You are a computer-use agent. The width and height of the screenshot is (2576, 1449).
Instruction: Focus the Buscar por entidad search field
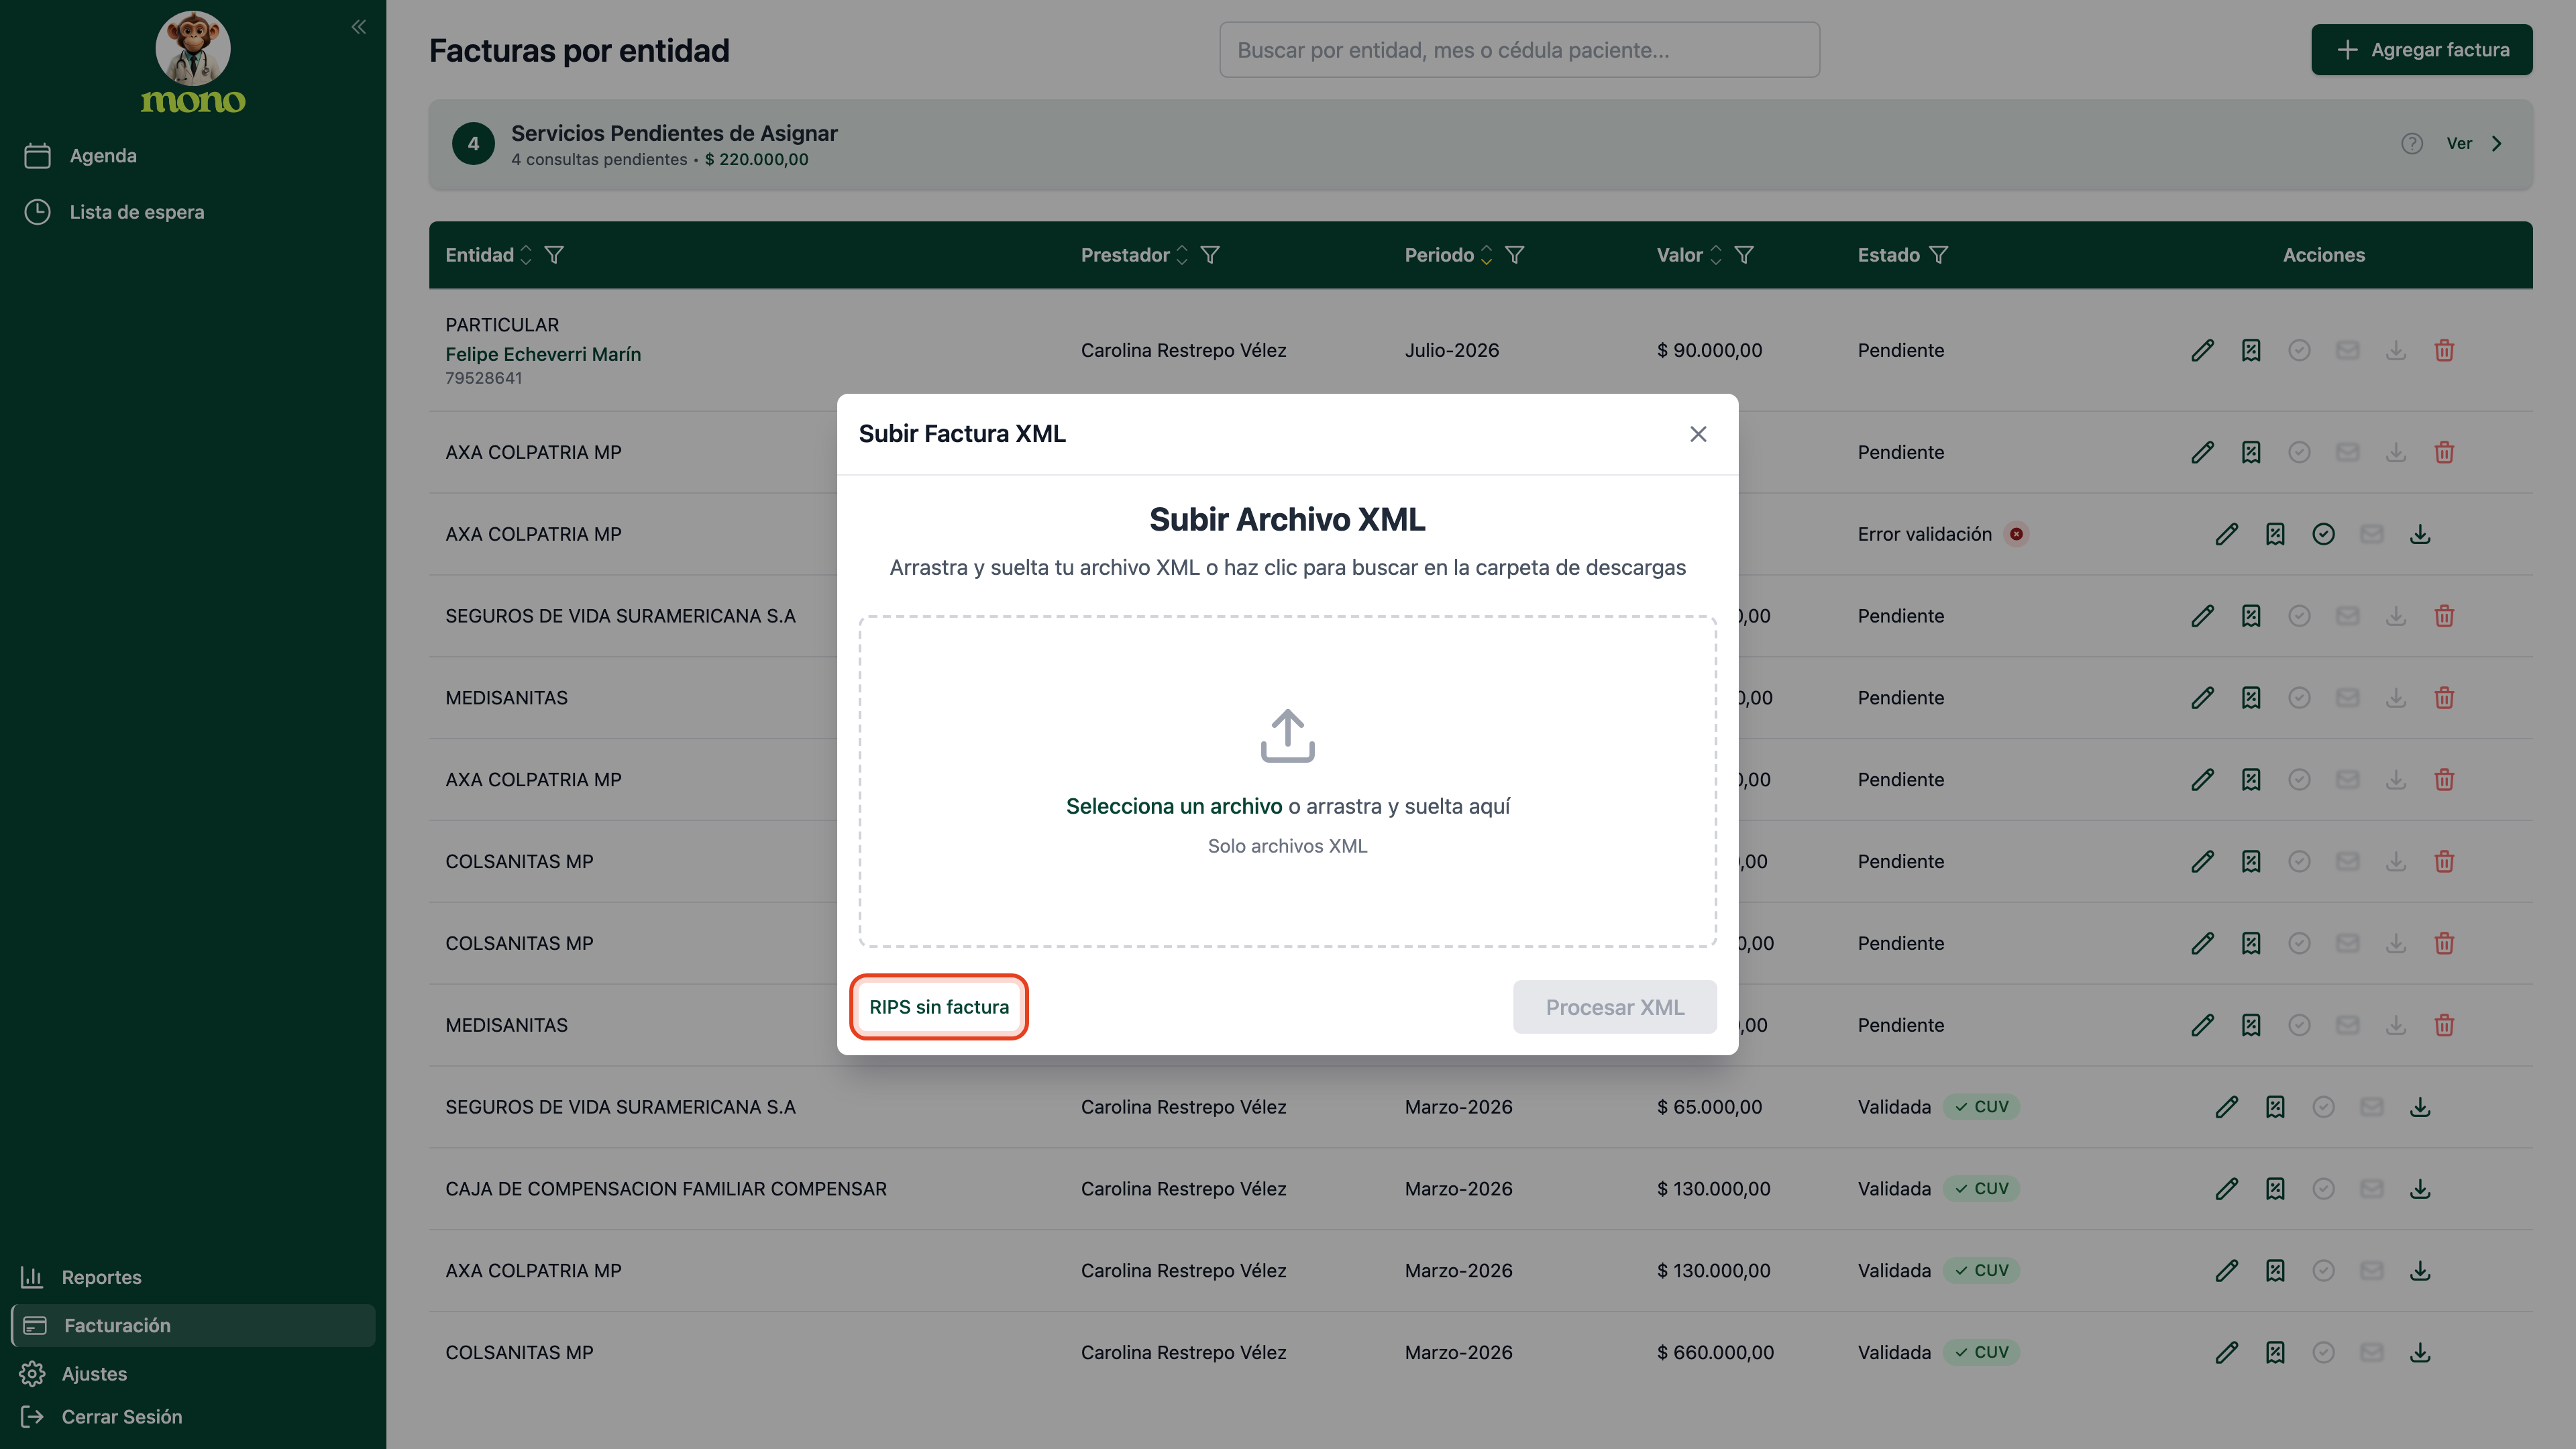coord(1519,50)
